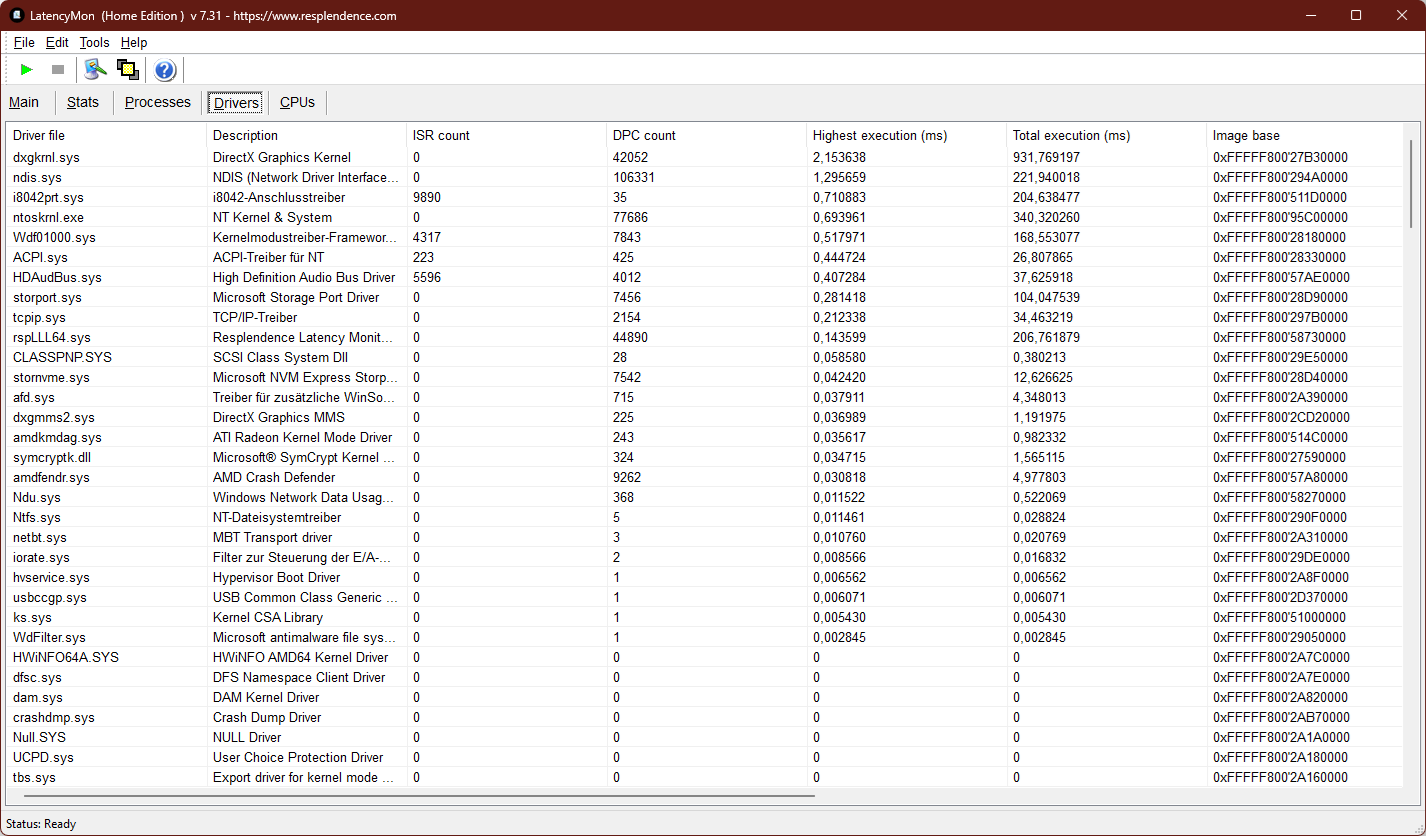1426x836 pixels.
Task: Go to the Stats tab
Action: [x=83, y=102]
